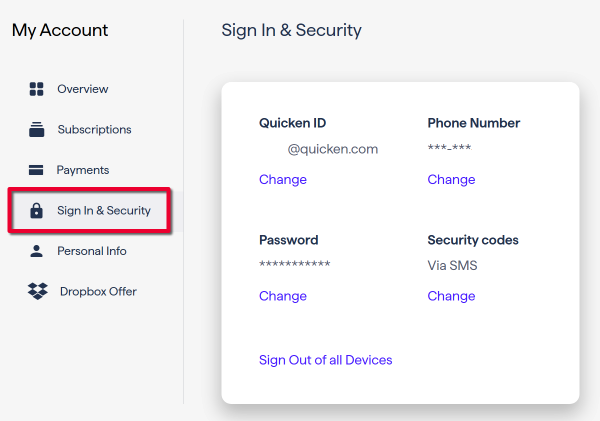This screenshot has height=421, width=600.
Task: View the Dropbox Offer page
Action: pyautogui.click(x=98, y=292)
